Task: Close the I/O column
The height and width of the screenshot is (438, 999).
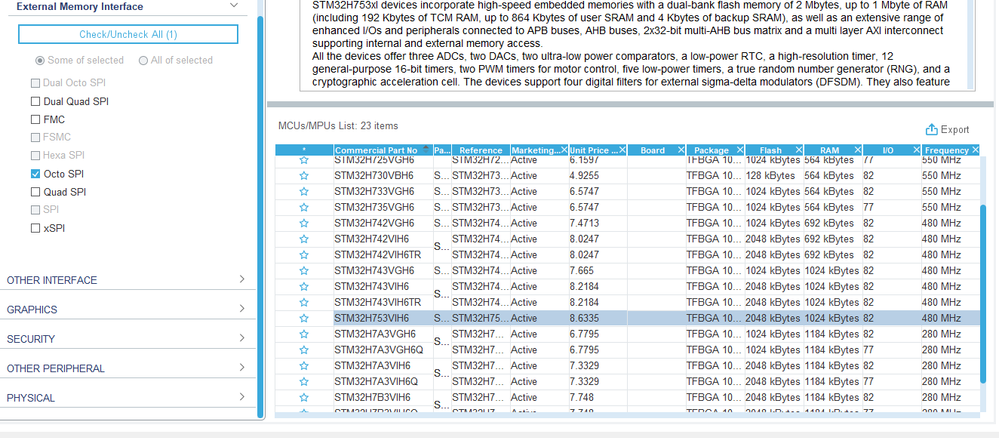Action: (x=916, y=150)
